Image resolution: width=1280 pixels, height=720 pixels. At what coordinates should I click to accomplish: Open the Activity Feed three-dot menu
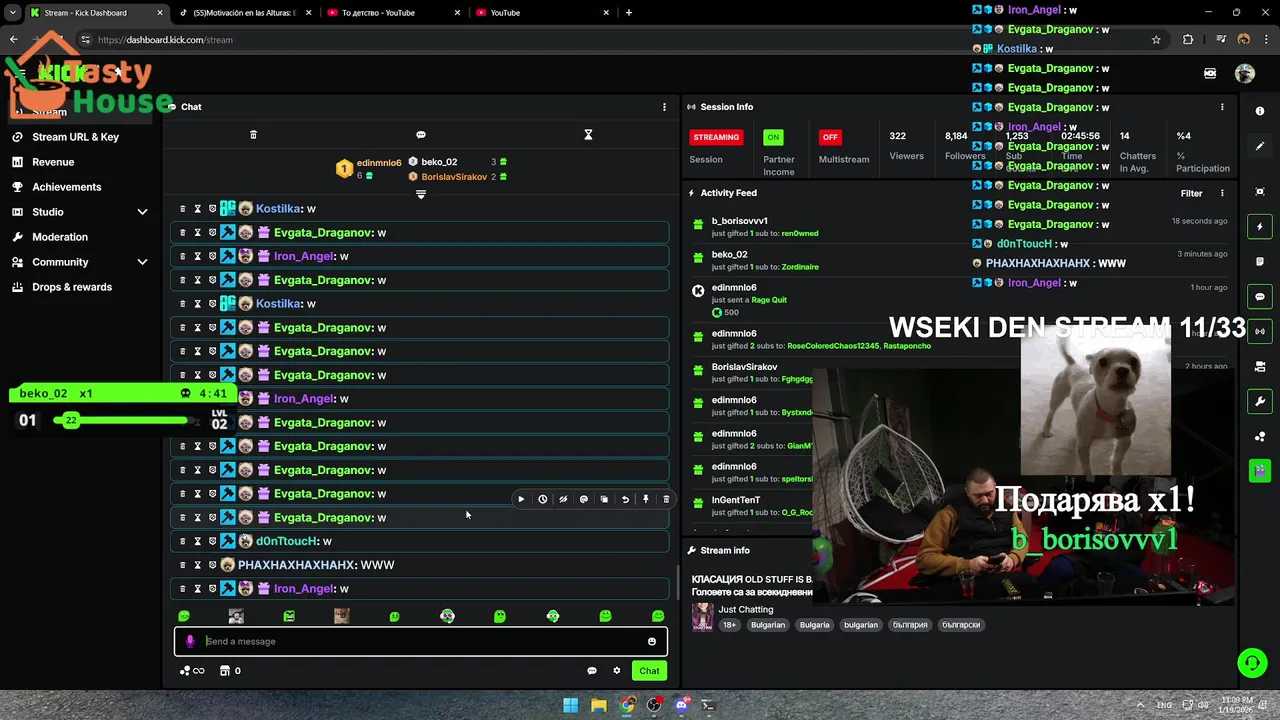pos(1222,193)
